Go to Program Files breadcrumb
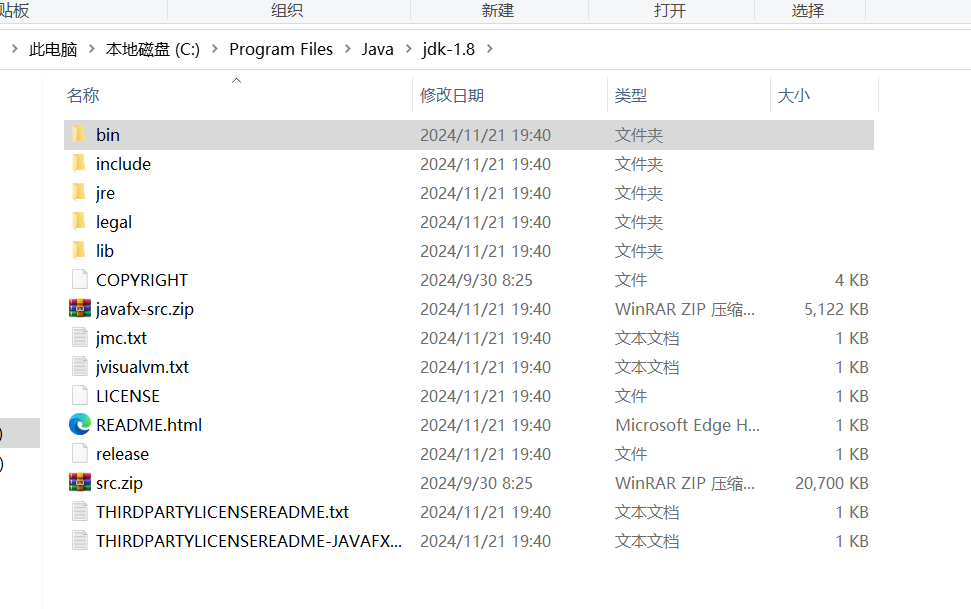971x609 pixels. coord(281,49)
